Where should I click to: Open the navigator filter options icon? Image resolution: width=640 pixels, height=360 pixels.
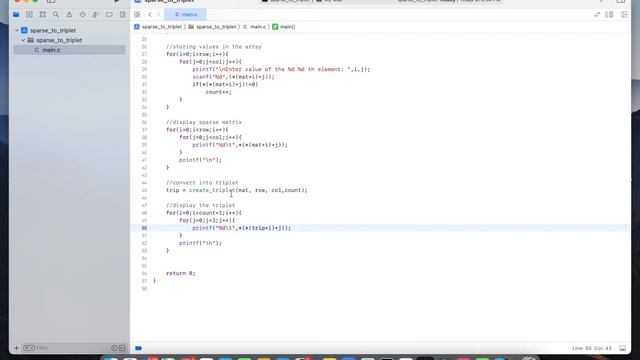point(29,348)
